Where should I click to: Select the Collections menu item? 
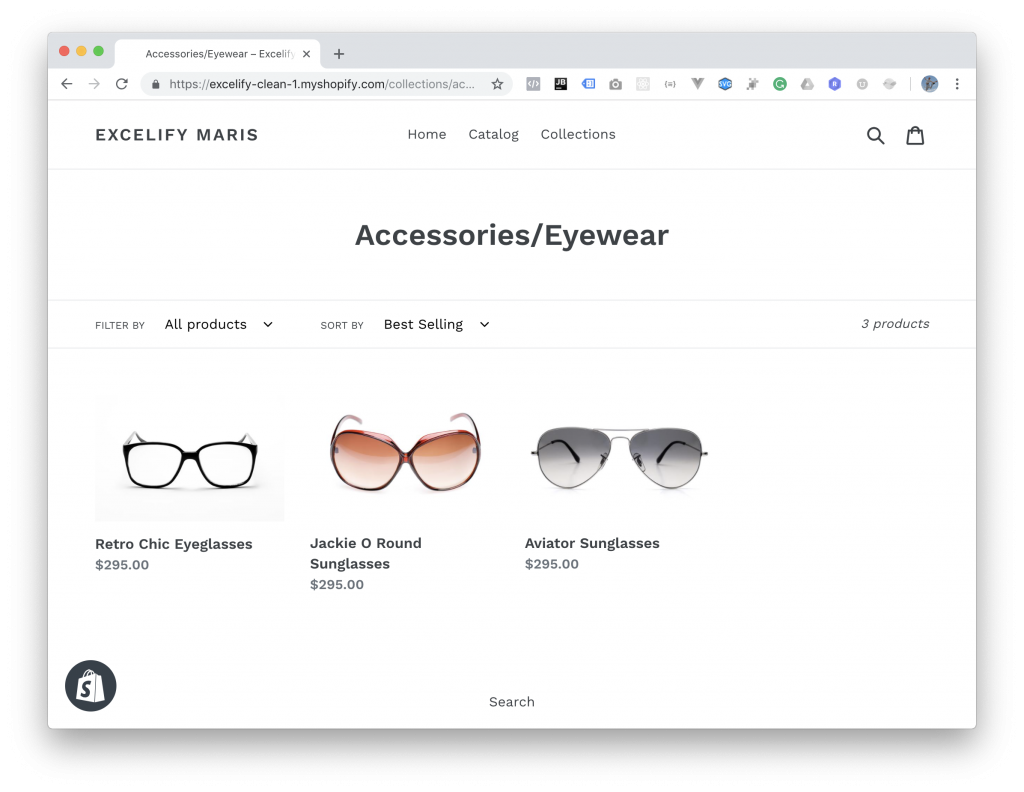coord(577,134)
